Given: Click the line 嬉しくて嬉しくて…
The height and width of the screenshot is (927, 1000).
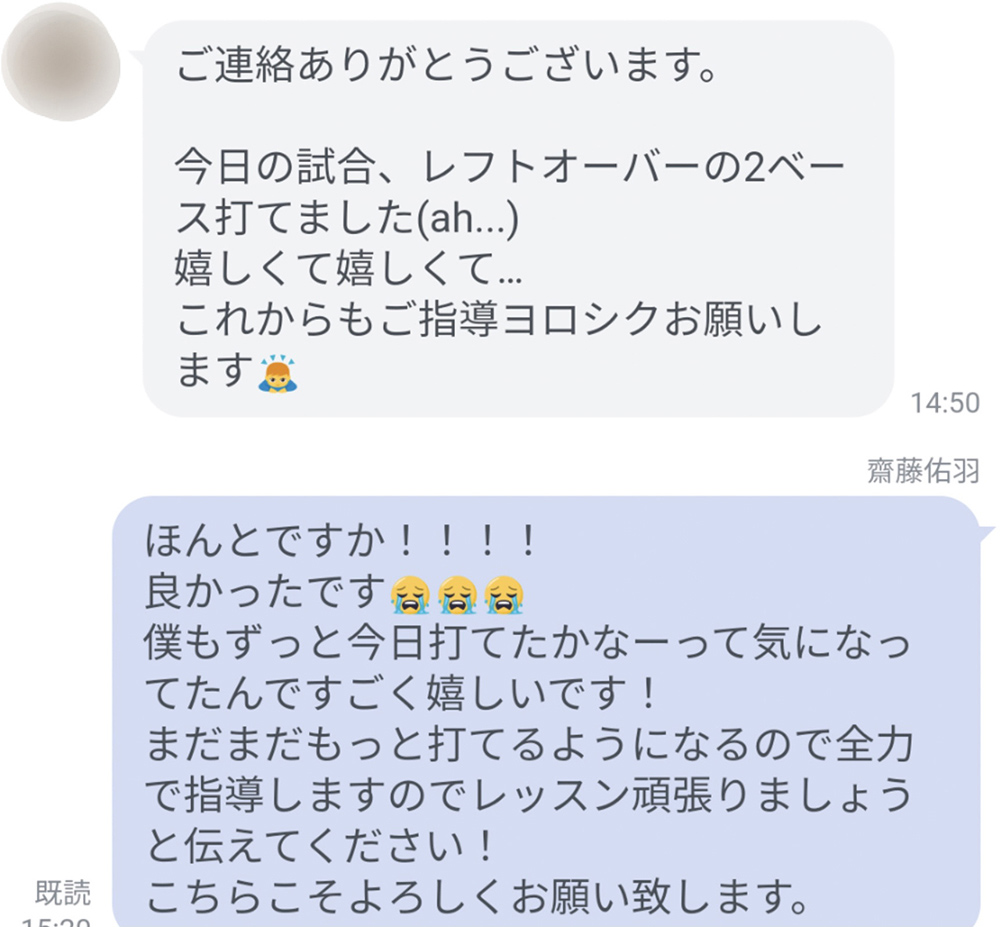Looking at the screenshot, I should point(348,268).
